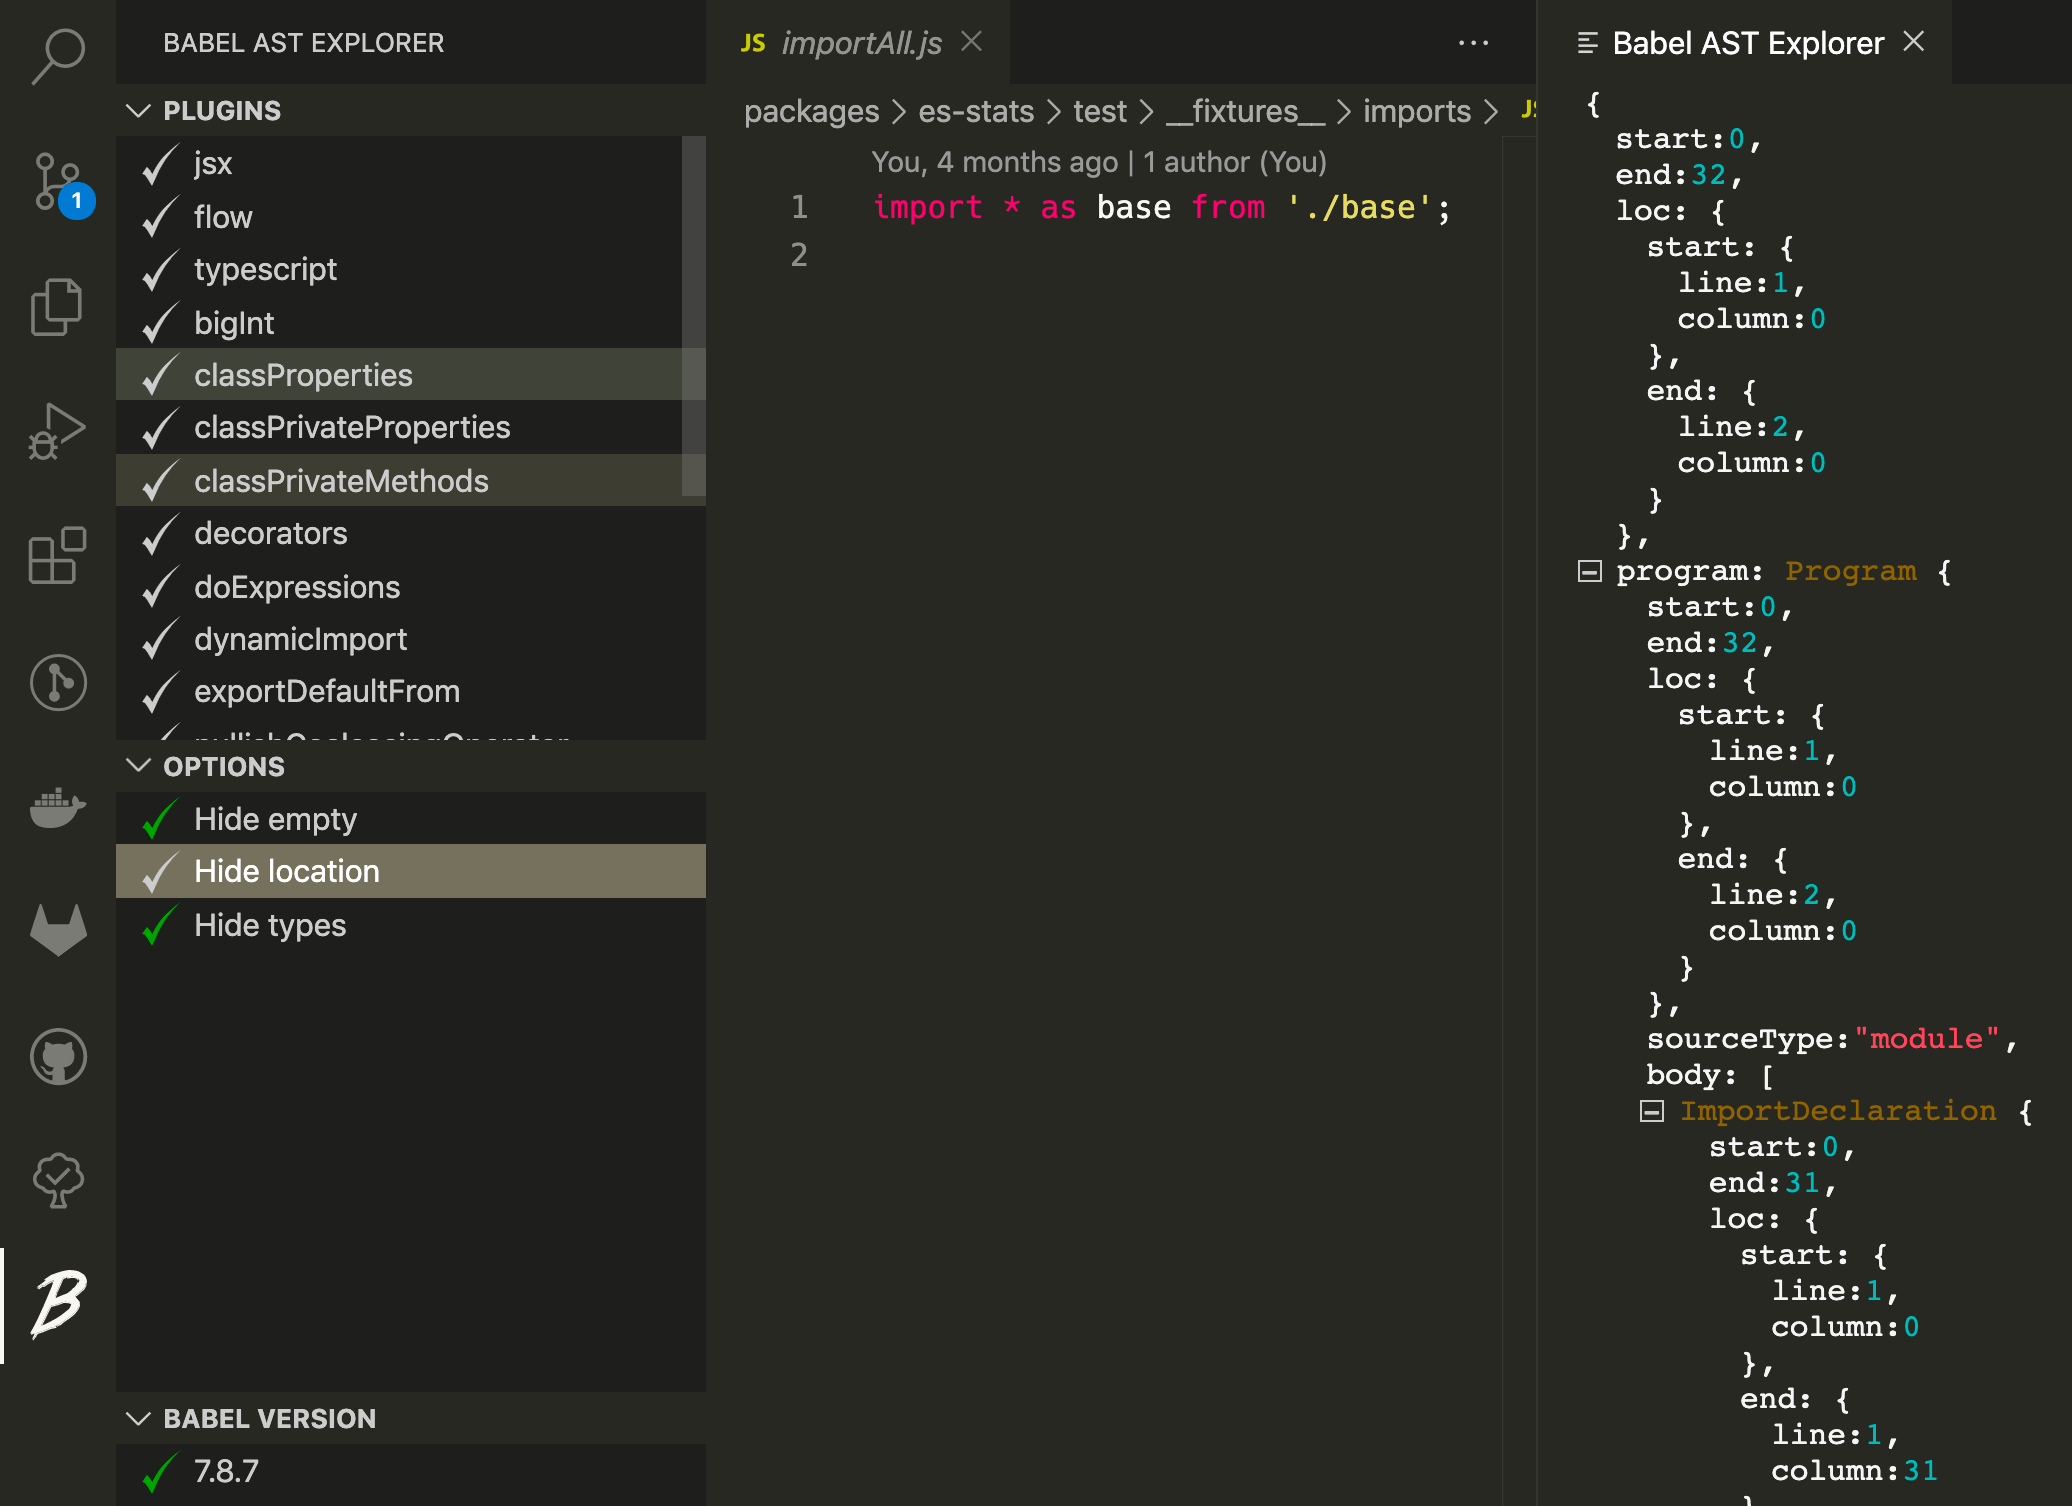Click the __fixtures__ breadcrumb
The image size is (2072, 1506).
(x=1246, y=111)
